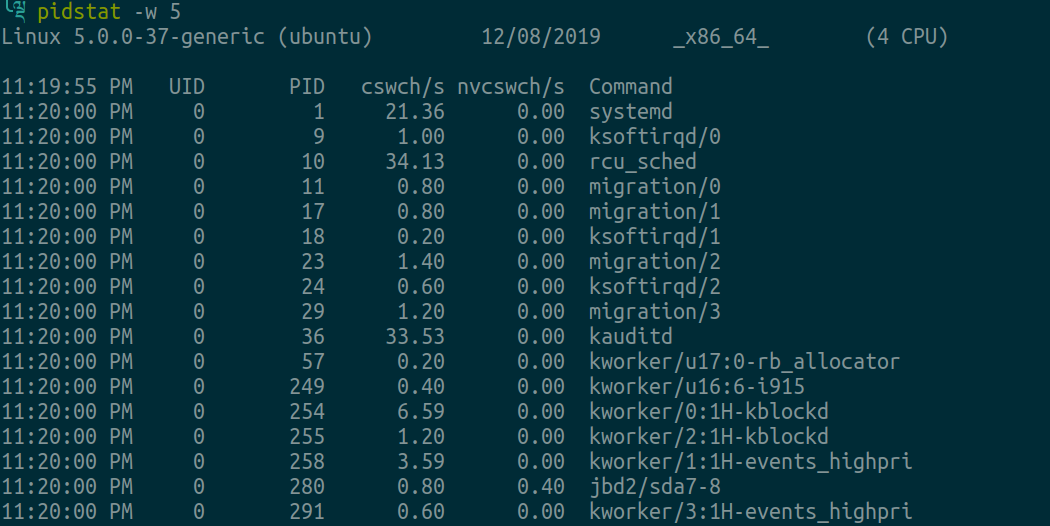Click PID 254 in the list

tap(307, 411)
